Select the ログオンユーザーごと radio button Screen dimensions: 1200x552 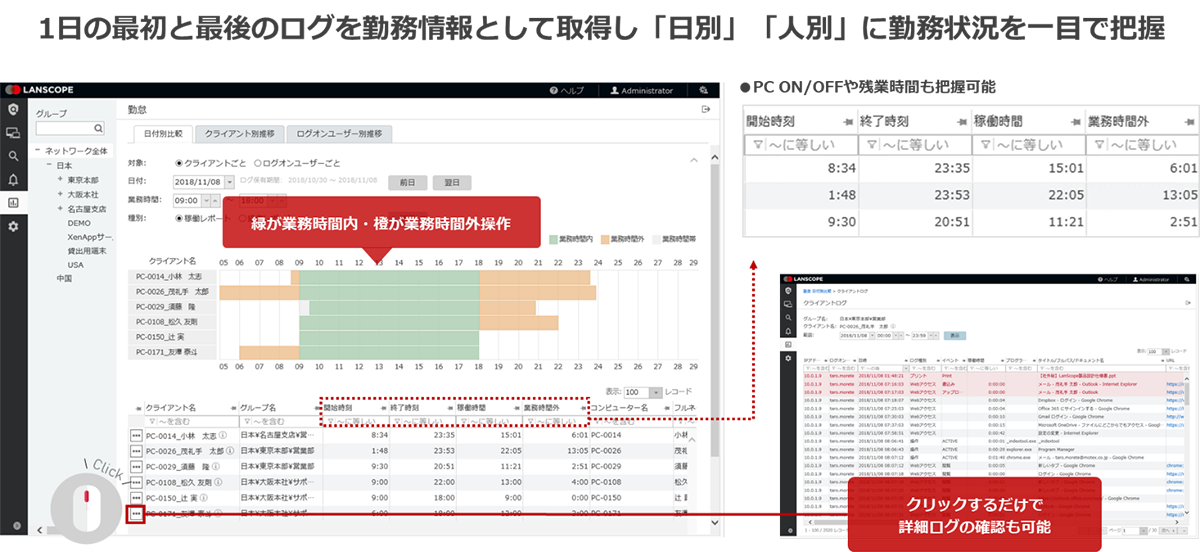[258, 162]
